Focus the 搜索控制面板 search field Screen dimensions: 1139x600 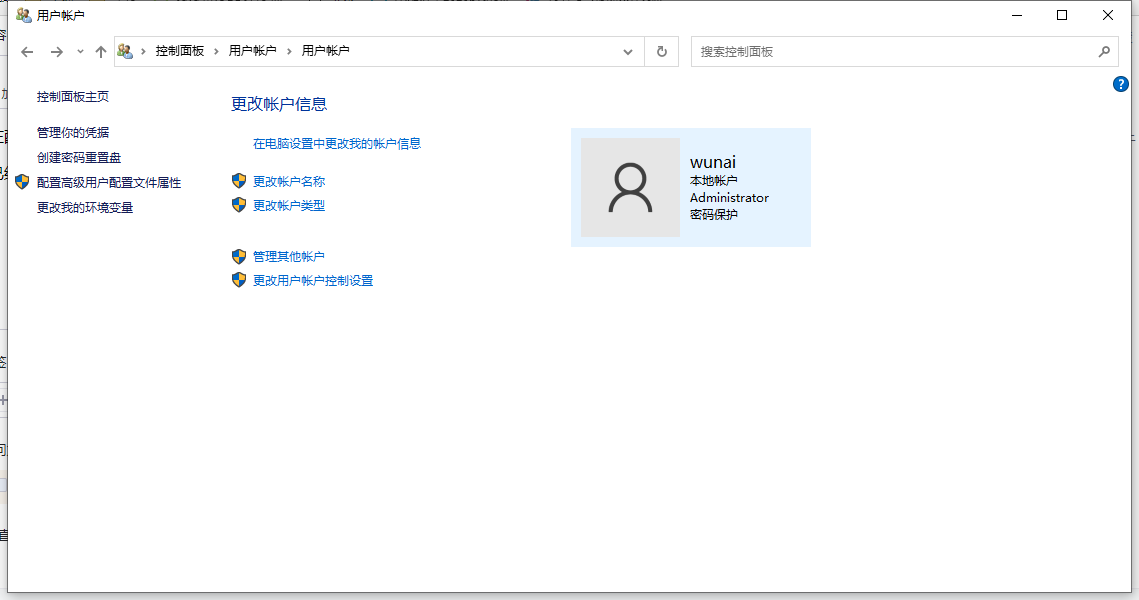coord(893,52)
